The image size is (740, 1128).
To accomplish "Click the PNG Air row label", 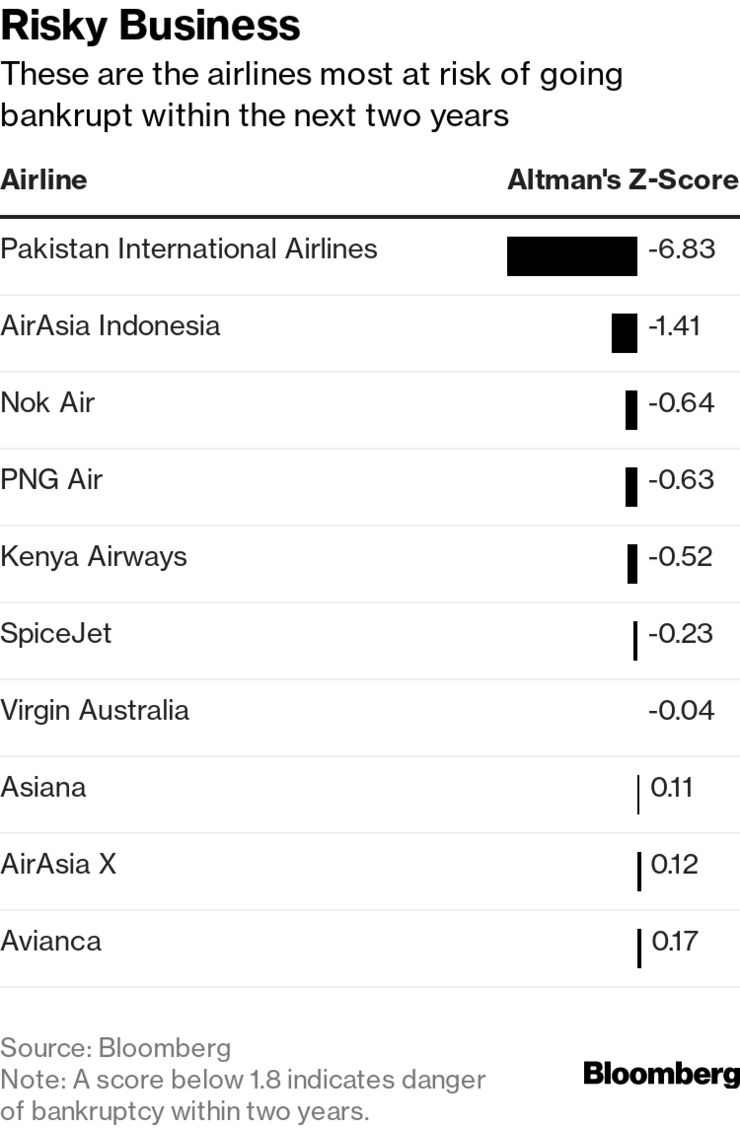I will click(51, 480).
